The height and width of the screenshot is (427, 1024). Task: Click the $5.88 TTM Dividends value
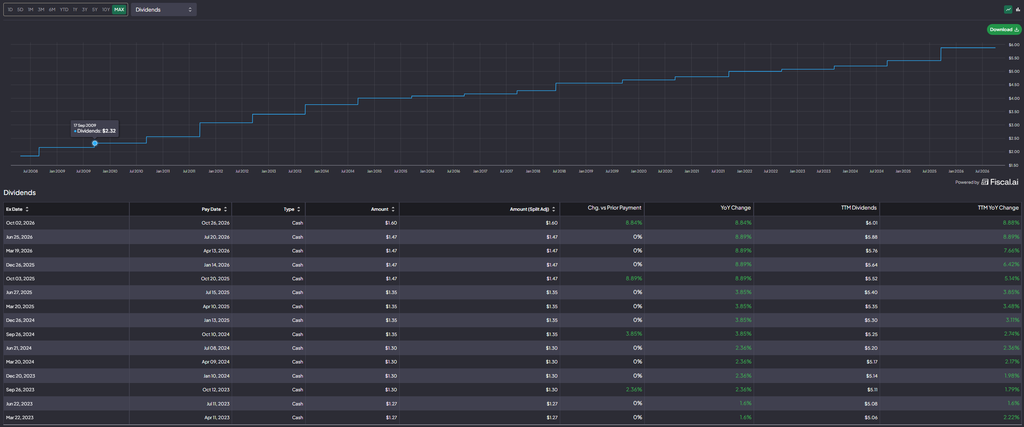872,236
